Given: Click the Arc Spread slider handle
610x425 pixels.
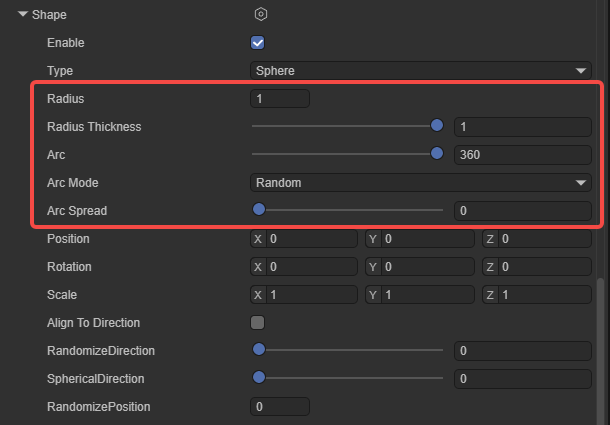Looking at the screenshot, I should (x=258, y=210).
